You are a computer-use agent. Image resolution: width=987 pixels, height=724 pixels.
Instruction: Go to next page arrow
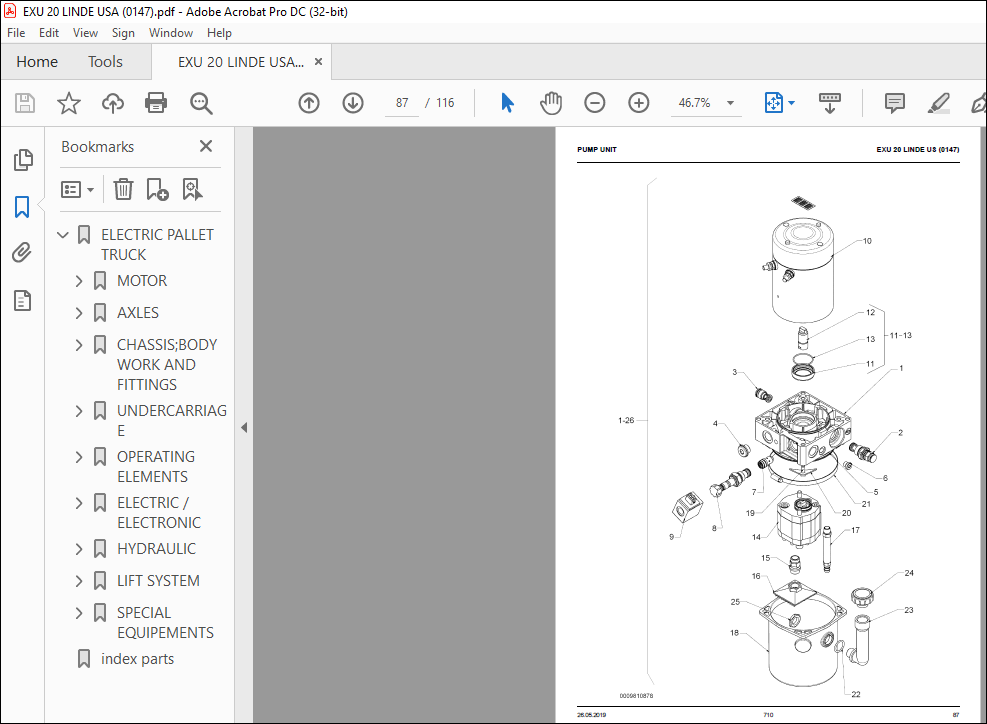(x=353, y=103)
